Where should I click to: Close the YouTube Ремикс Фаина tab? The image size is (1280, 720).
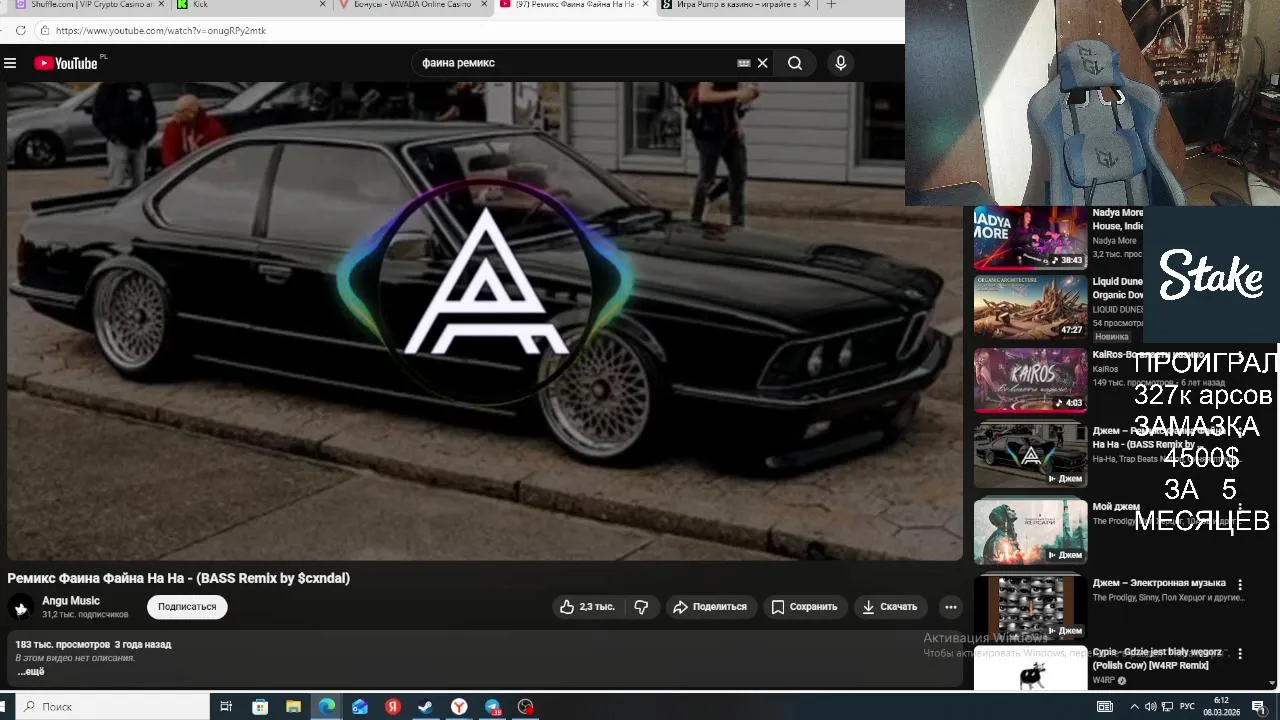click(645, 5)
